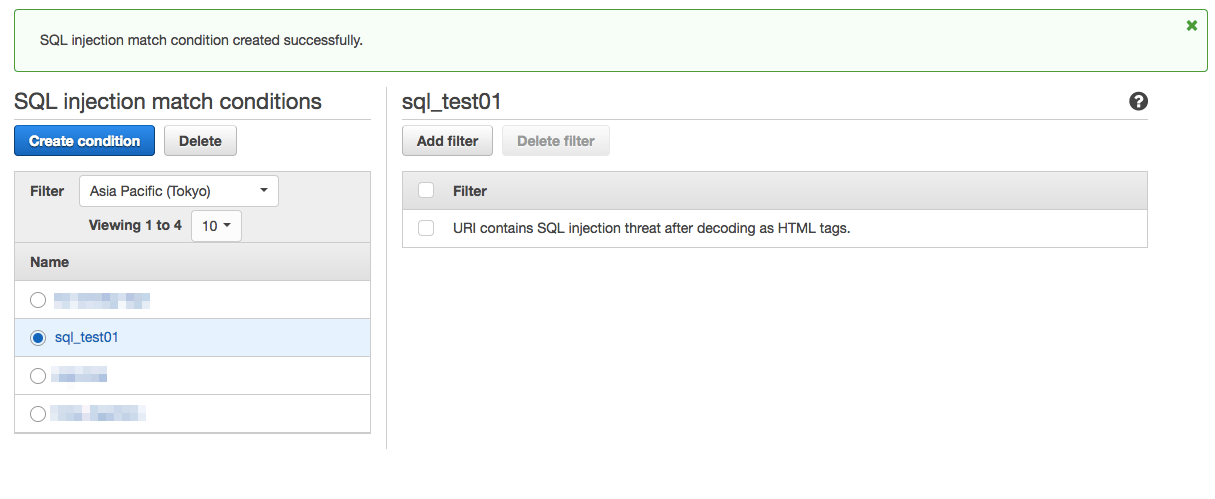The width and height of the screenshot is (1215, 499).
Task: Select the URI contains SQL injection filter row
Action: point(651,228)
